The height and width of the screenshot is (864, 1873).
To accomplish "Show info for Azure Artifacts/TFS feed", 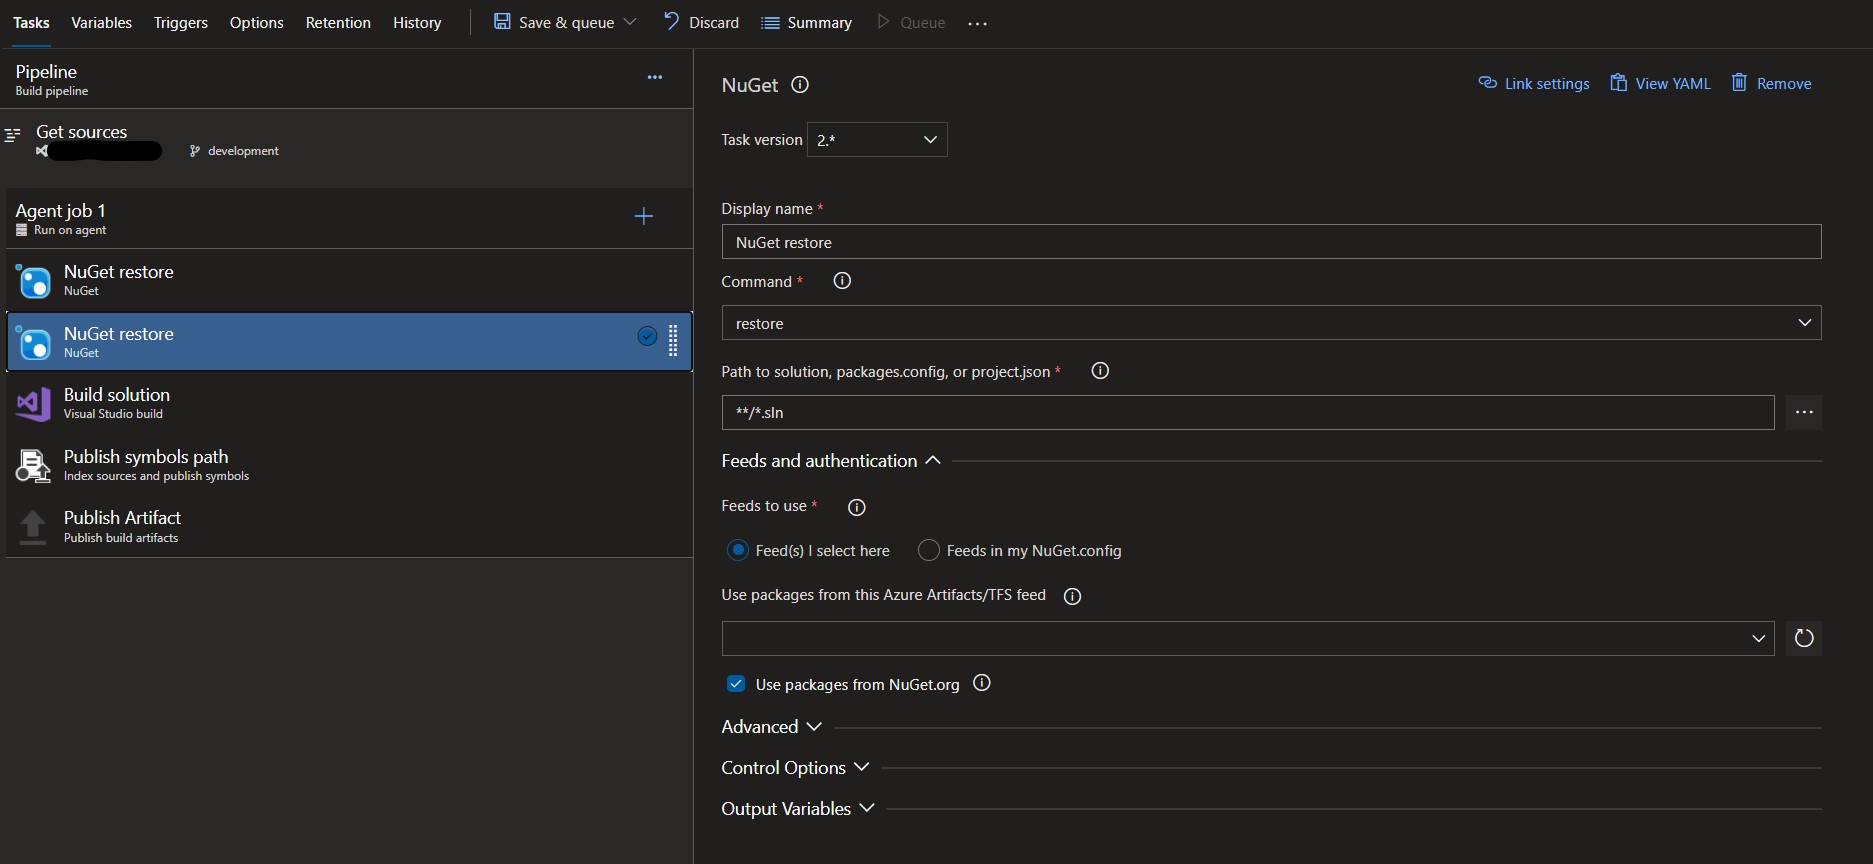I will (1072, 597).
